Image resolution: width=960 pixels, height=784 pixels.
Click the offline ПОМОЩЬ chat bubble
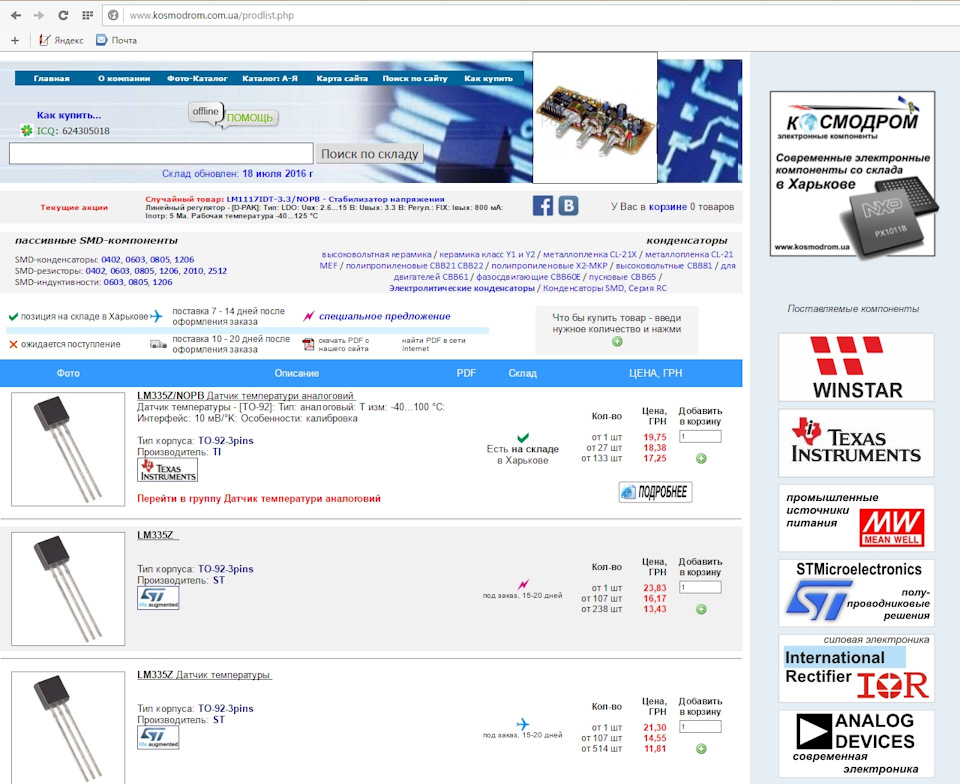pos(233,116)
